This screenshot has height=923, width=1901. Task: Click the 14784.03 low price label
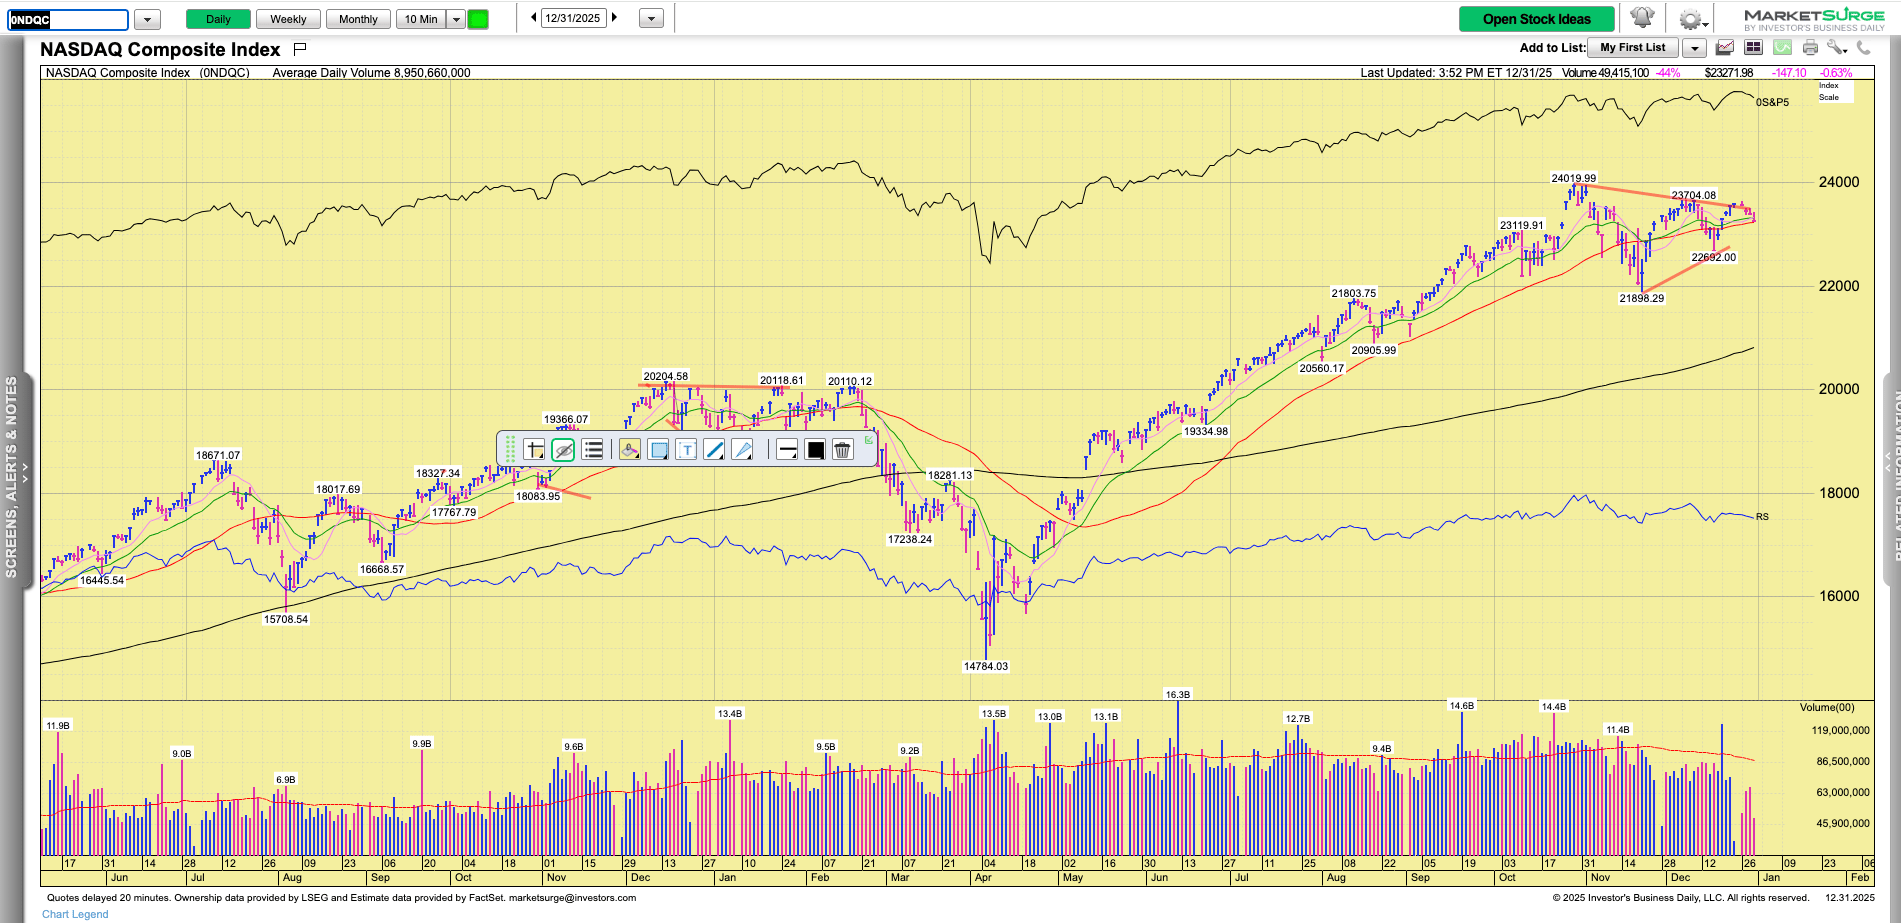click(986, 666)
